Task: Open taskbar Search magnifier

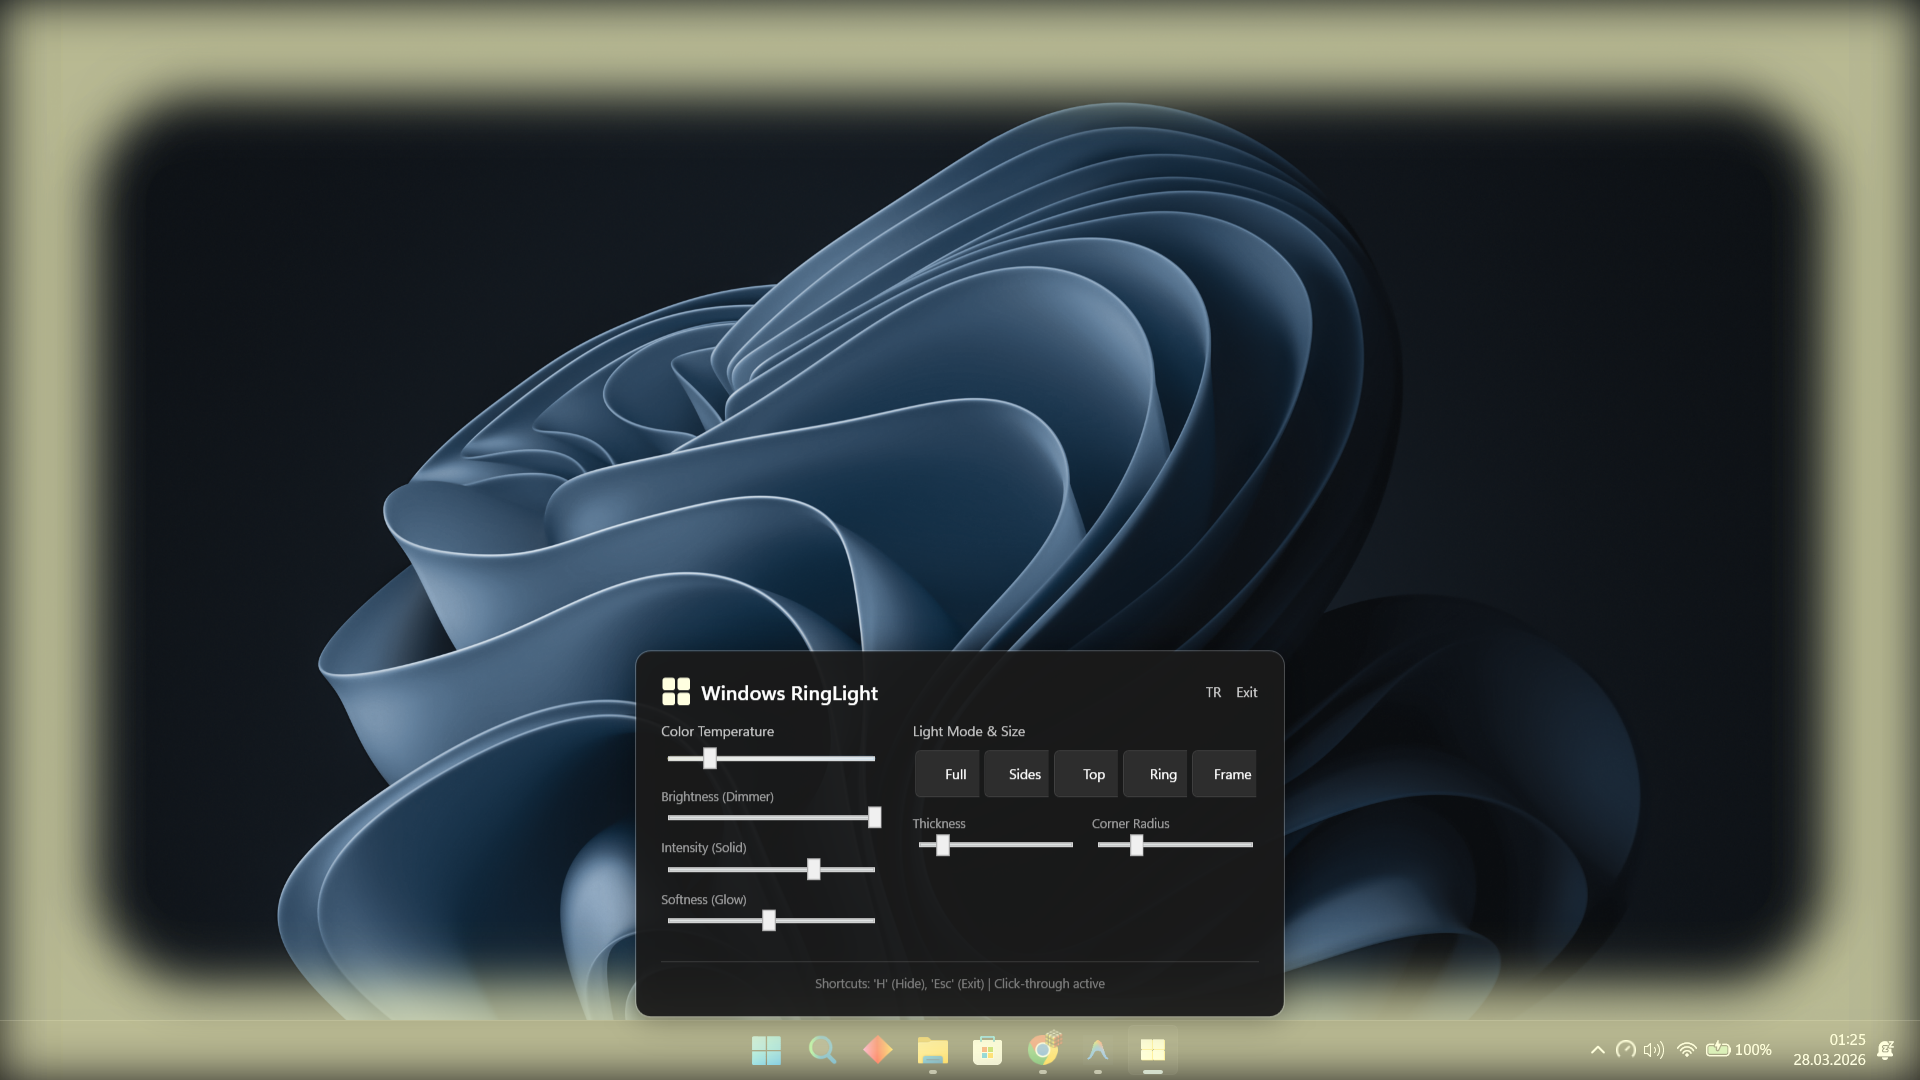Action: (x=822, y=1050)
